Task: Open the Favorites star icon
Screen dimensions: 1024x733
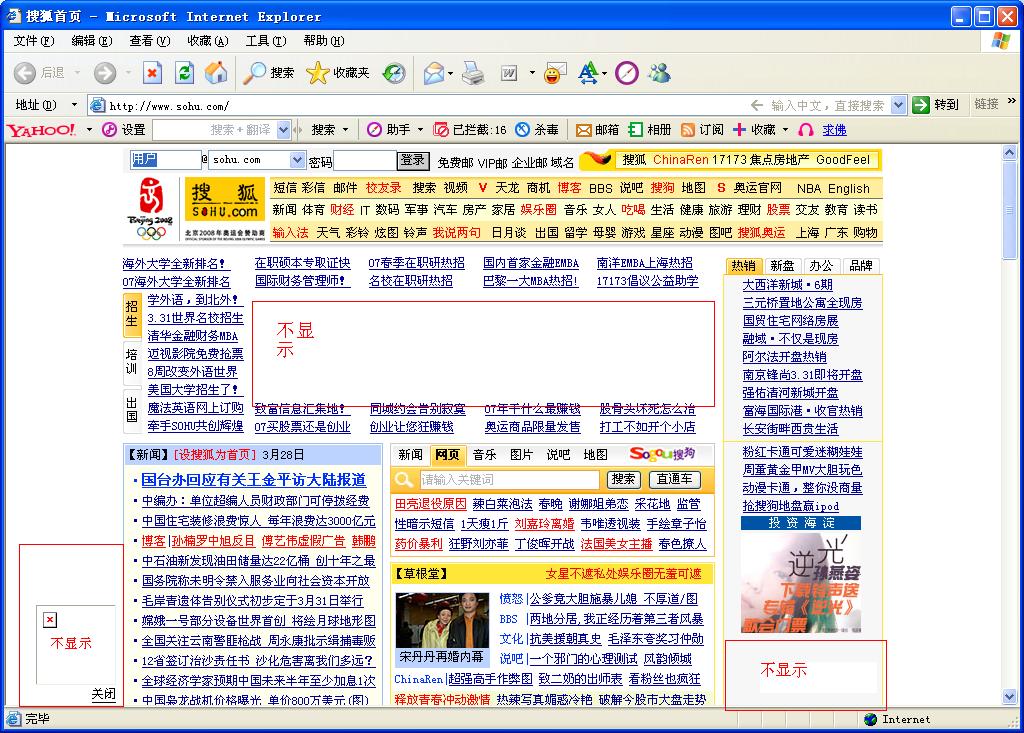Action: 317,73
